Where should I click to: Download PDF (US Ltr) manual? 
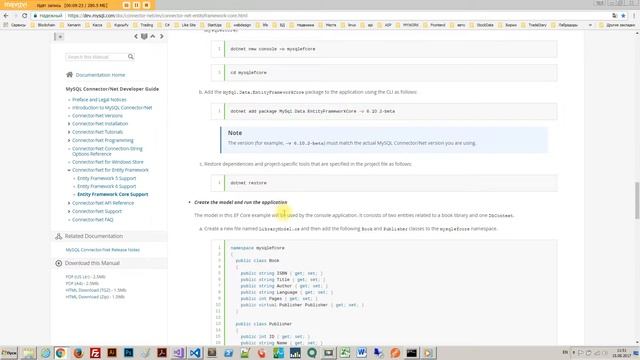pos(85,277)
